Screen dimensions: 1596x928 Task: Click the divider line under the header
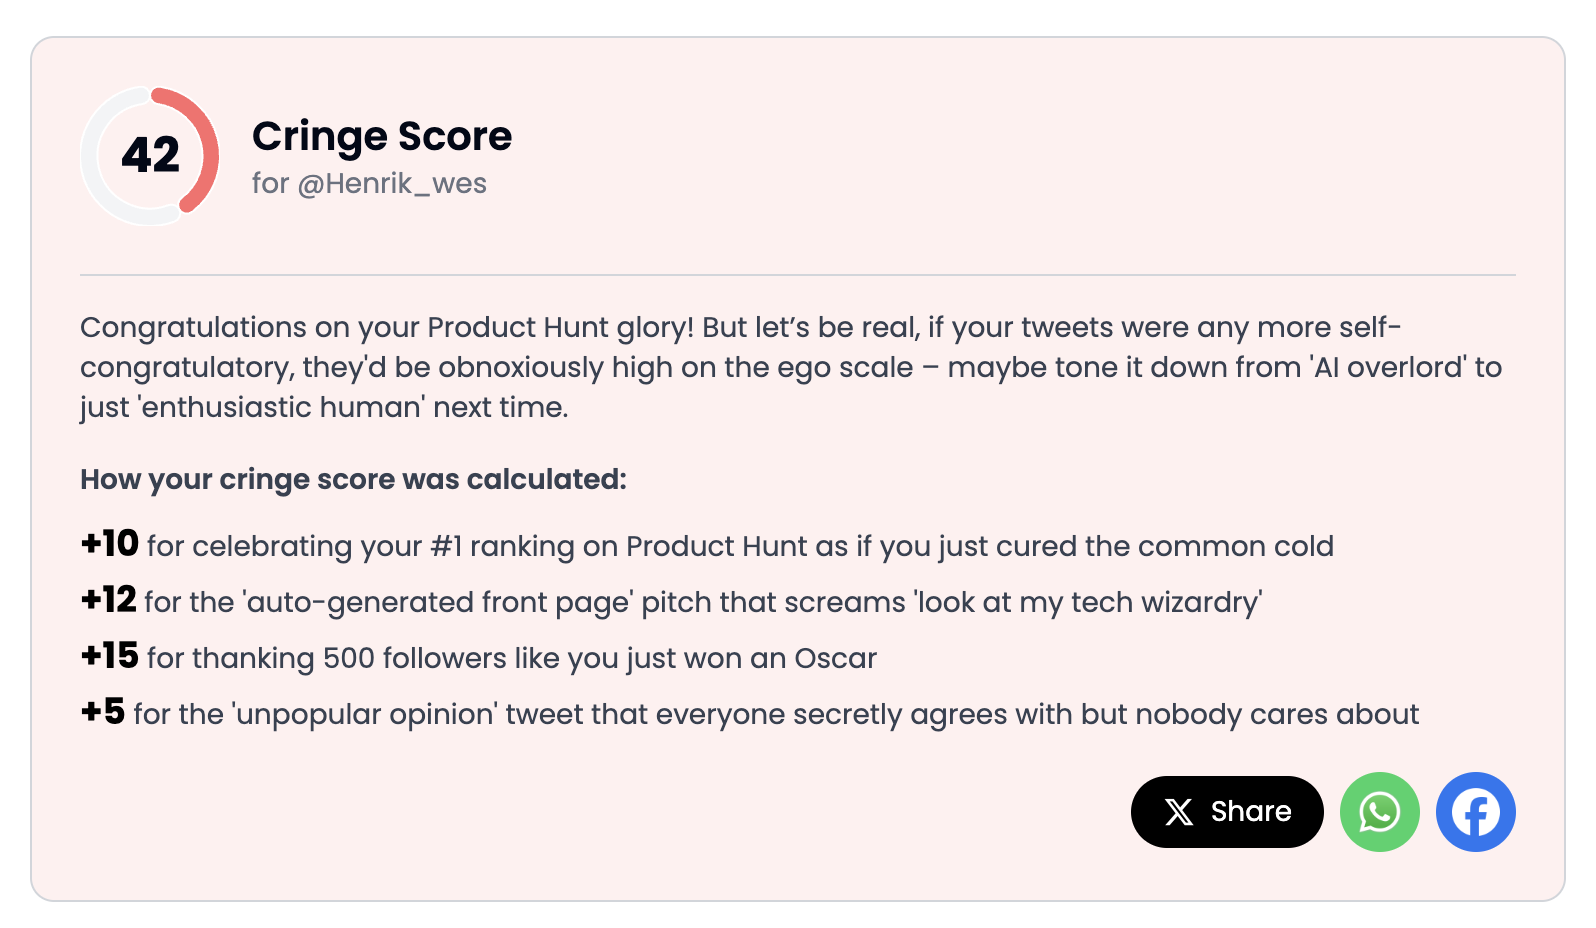point(798,275)
